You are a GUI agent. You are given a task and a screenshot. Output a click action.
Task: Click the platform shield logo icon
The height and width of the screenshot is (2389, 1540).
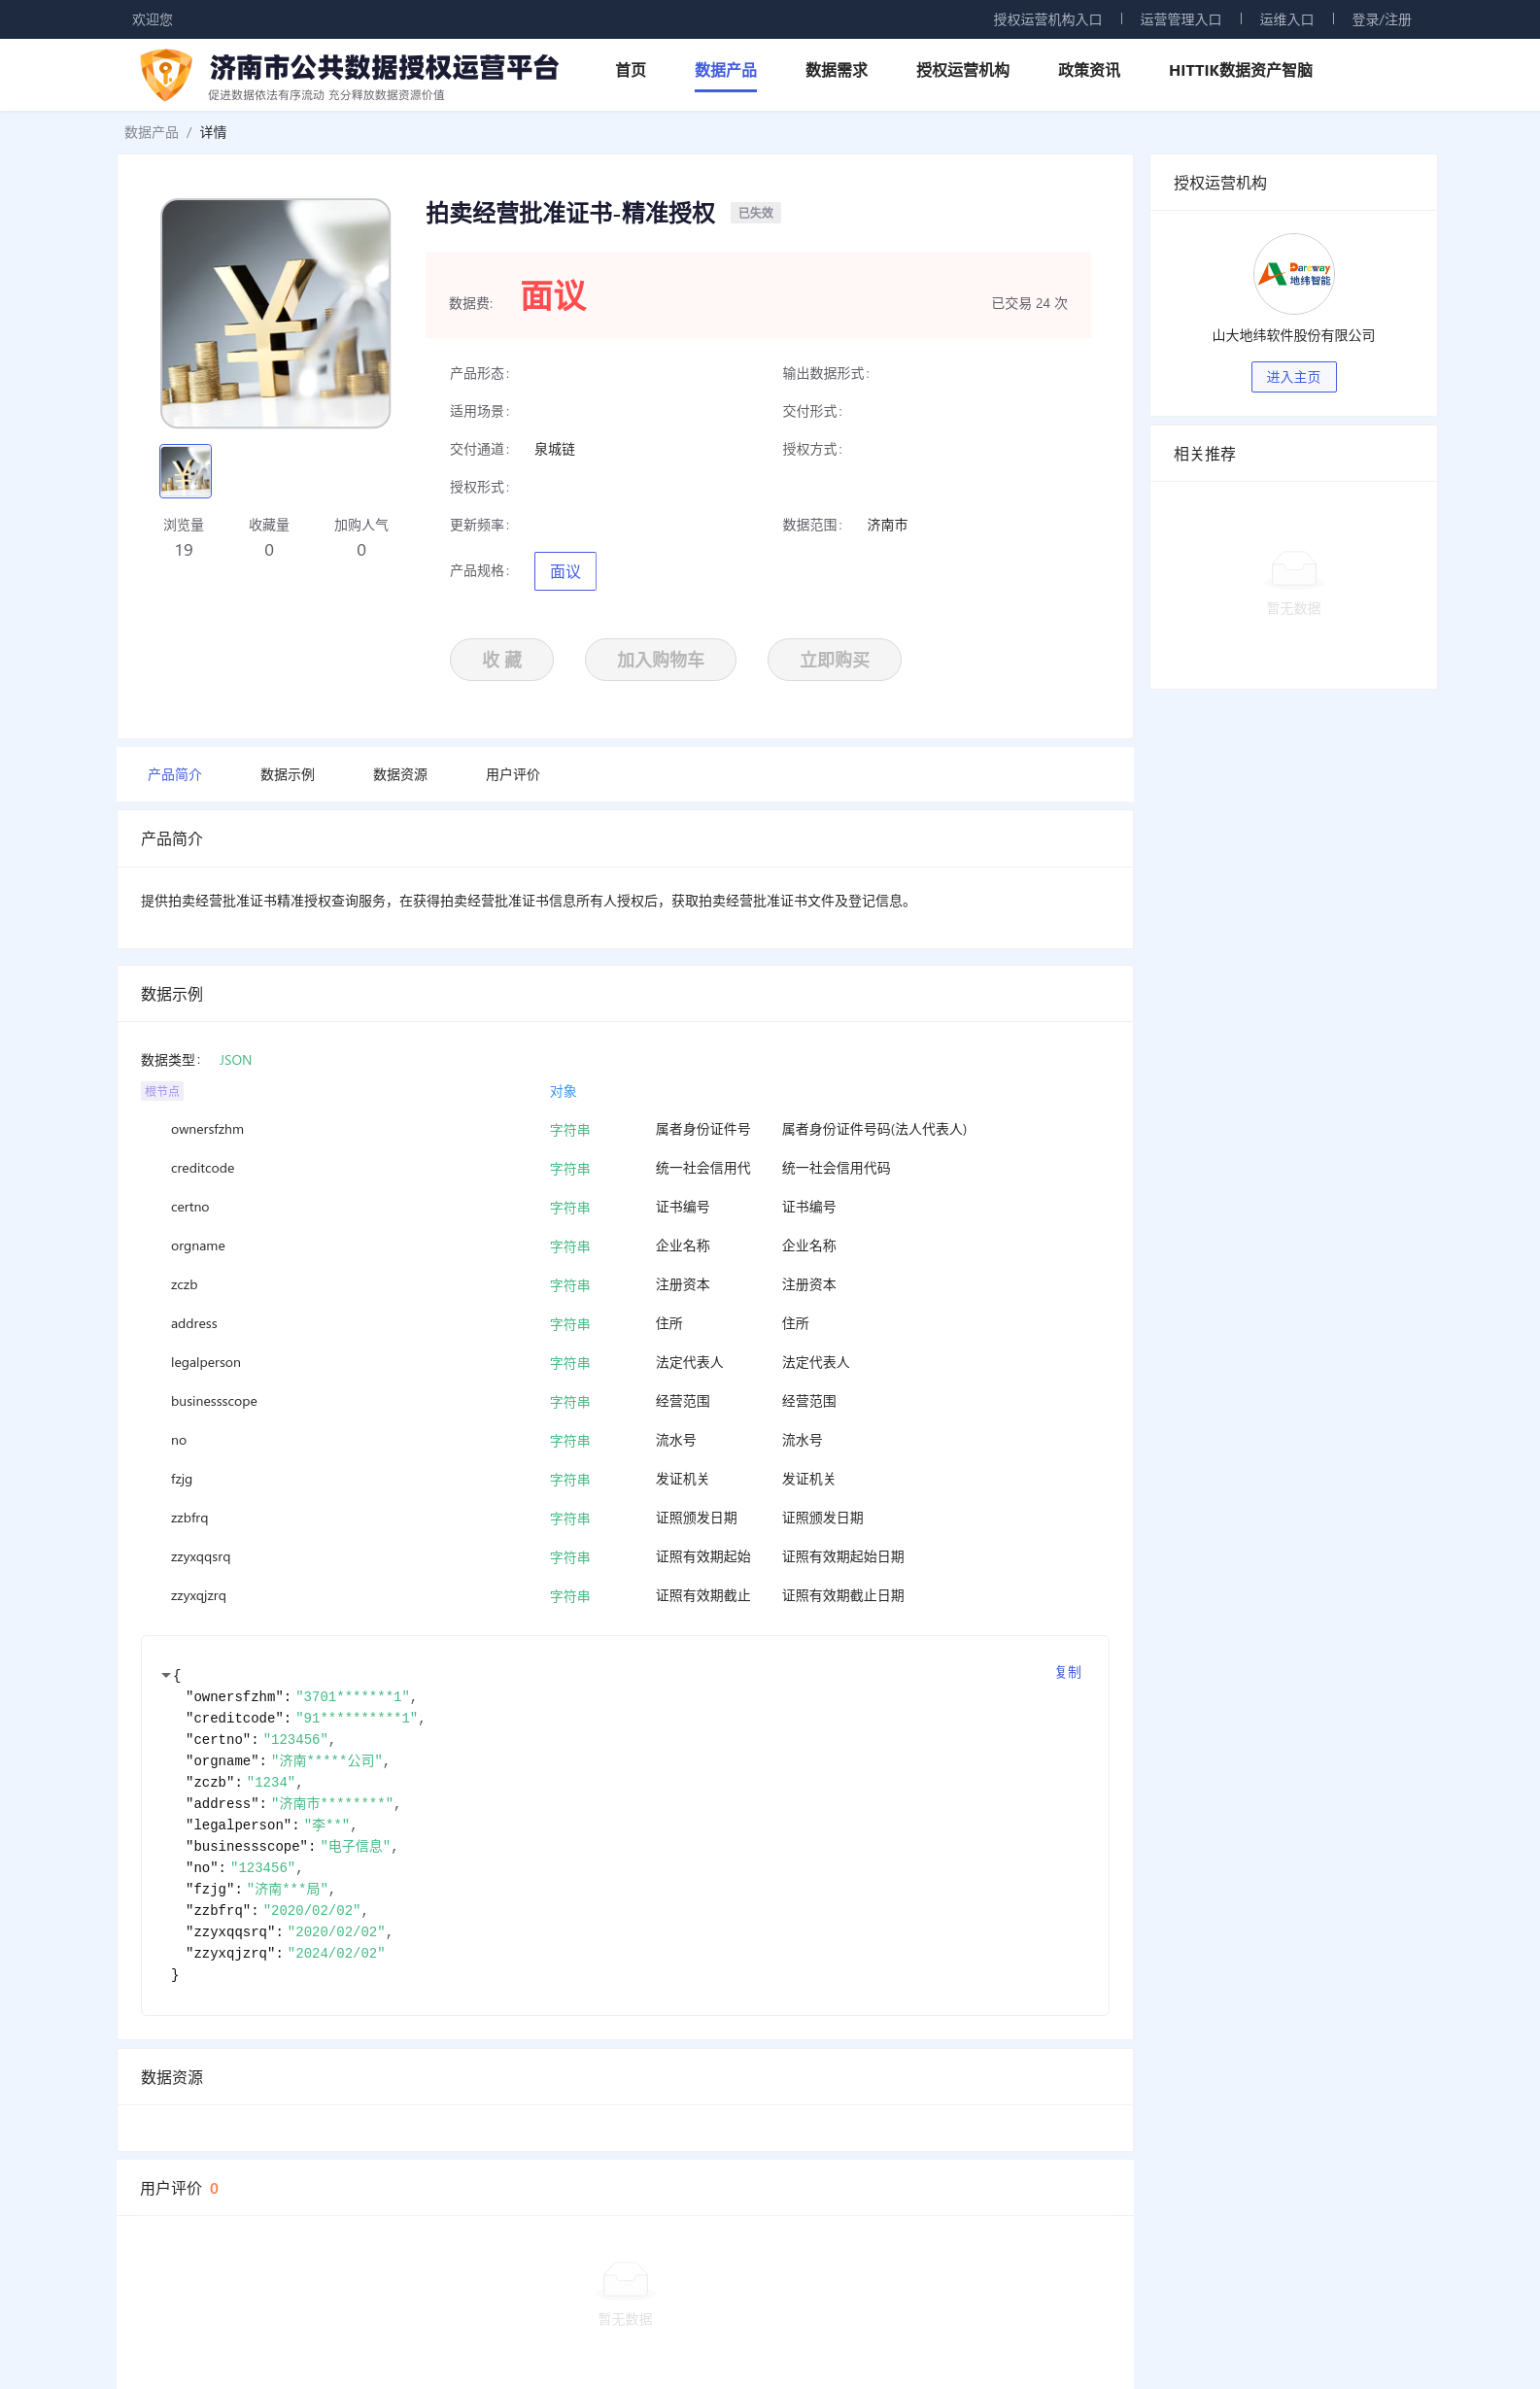[165, 74]
